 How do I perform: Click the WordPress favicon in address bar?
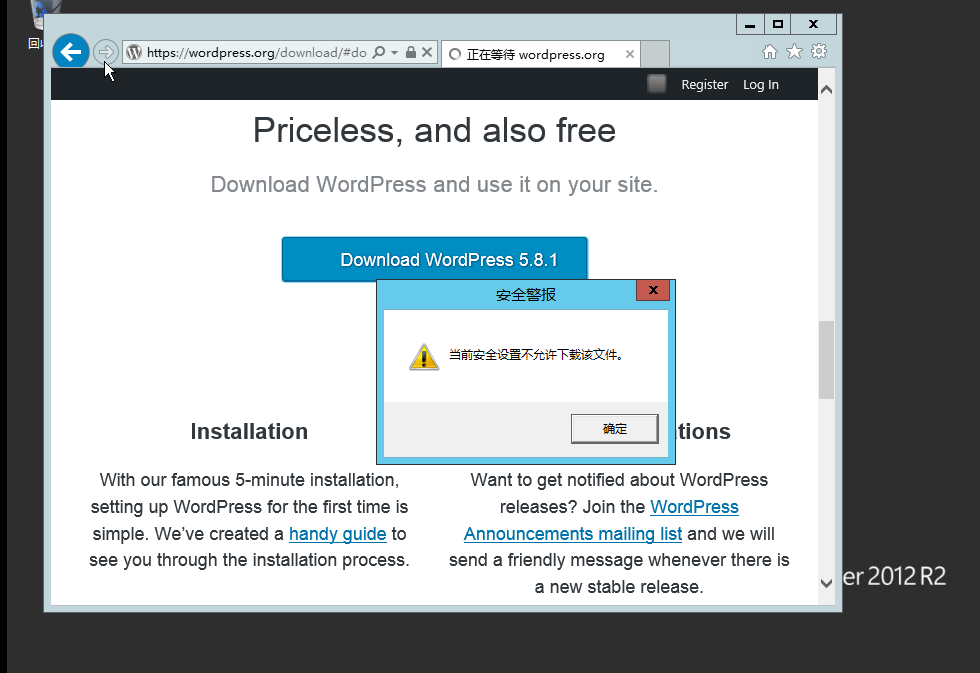click(x=133, y=51)
